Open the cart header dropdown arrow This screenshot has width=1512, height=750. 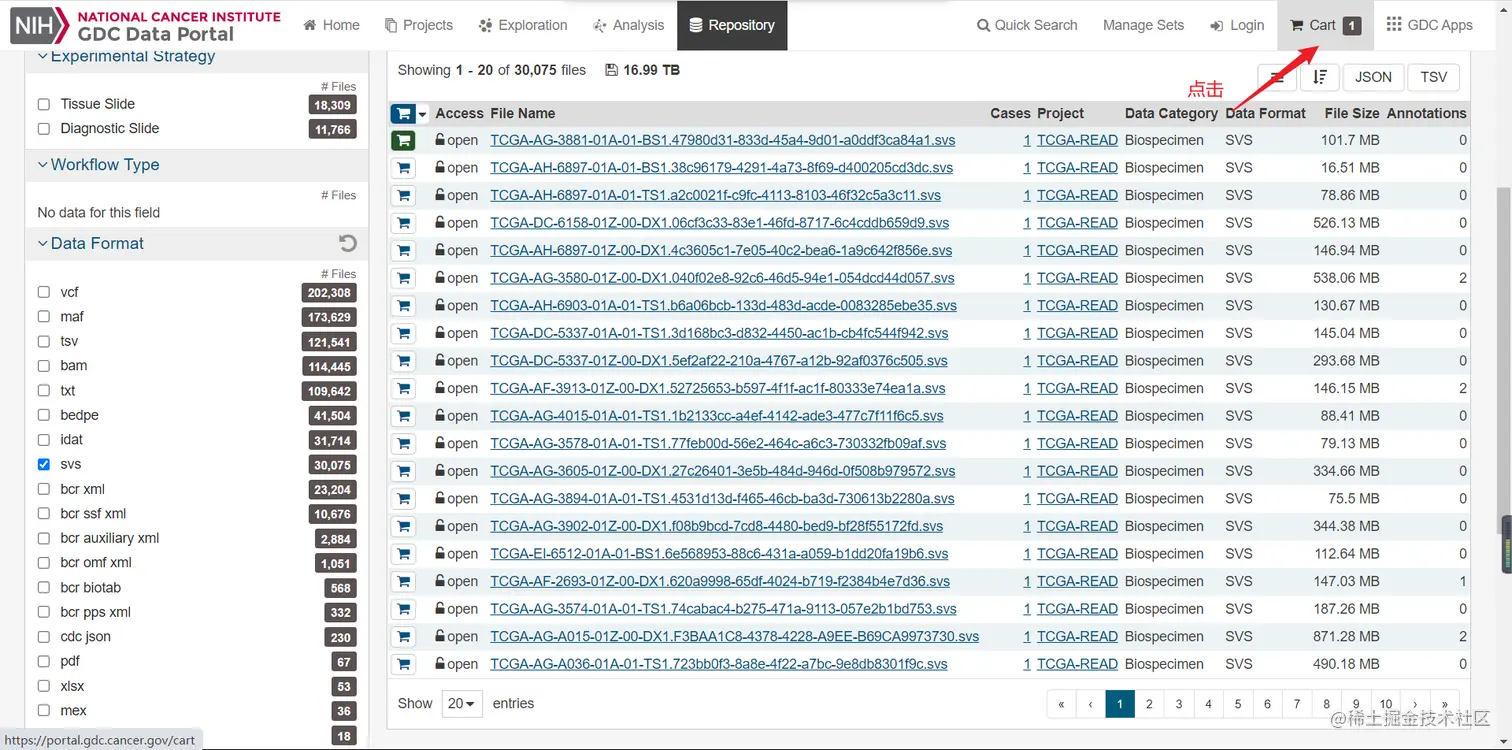(x=423, y=114)
